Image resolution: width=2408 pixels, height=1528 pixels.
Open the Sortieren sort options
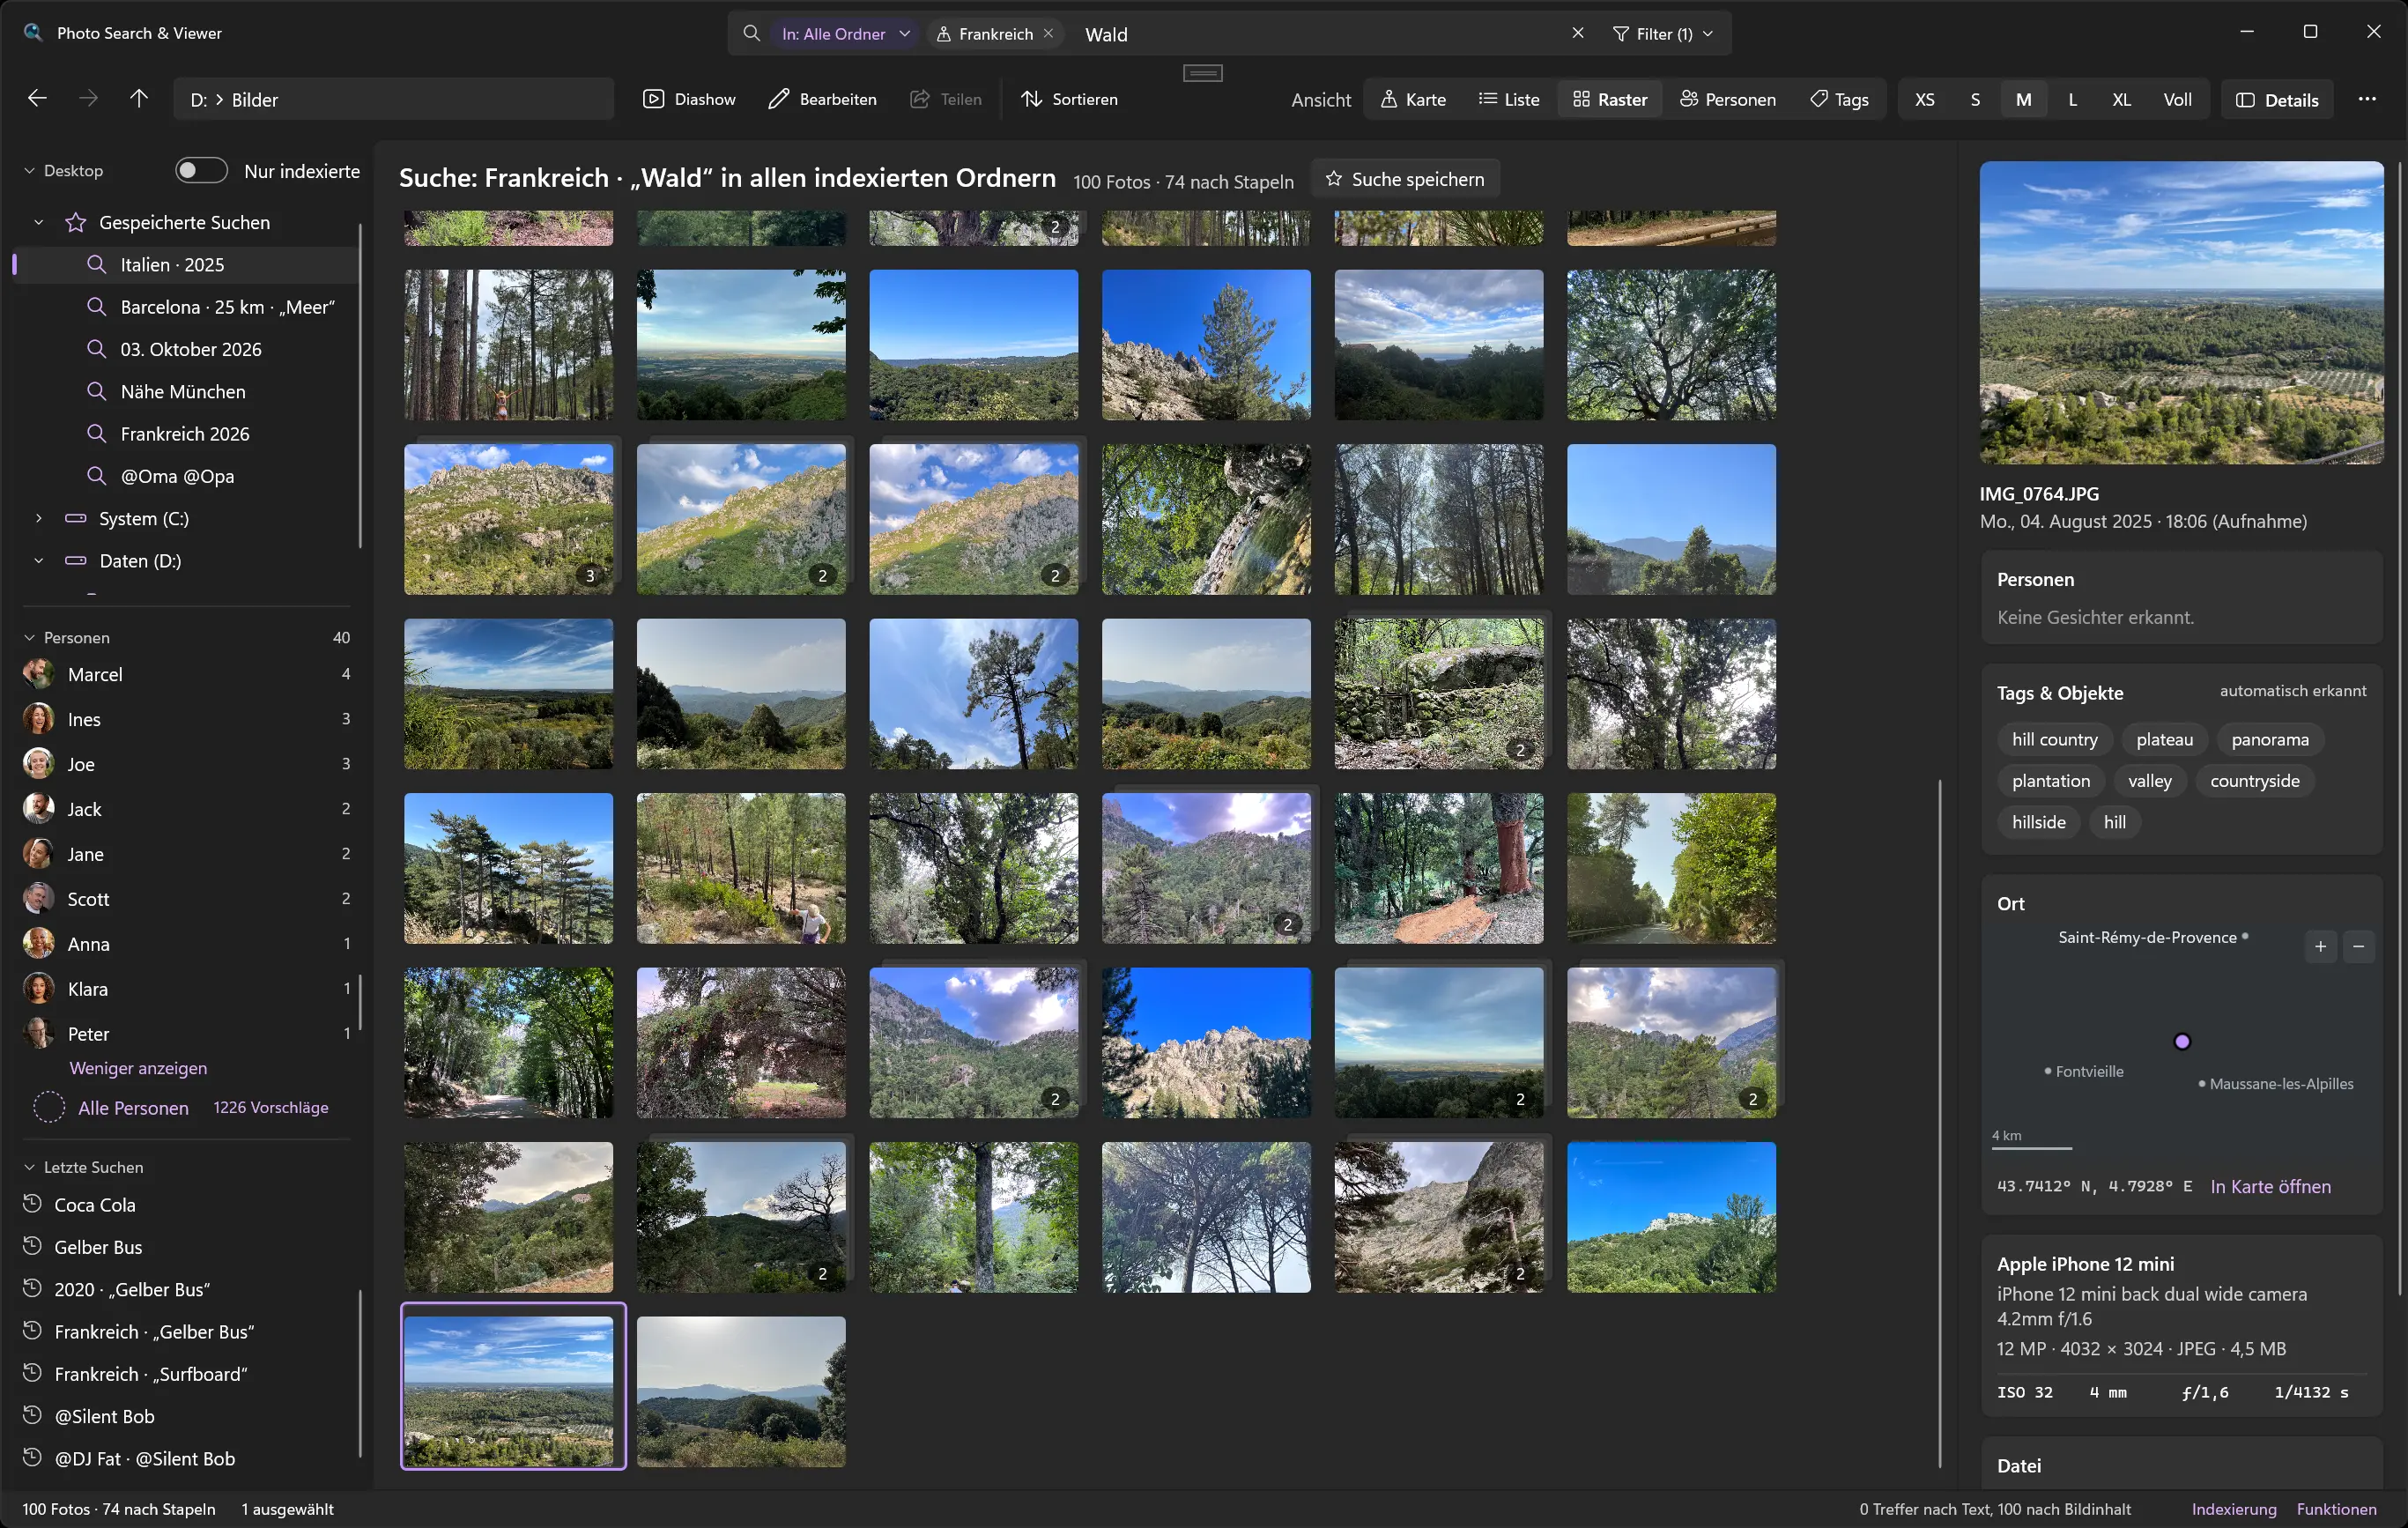click(x=1069, y=99)
